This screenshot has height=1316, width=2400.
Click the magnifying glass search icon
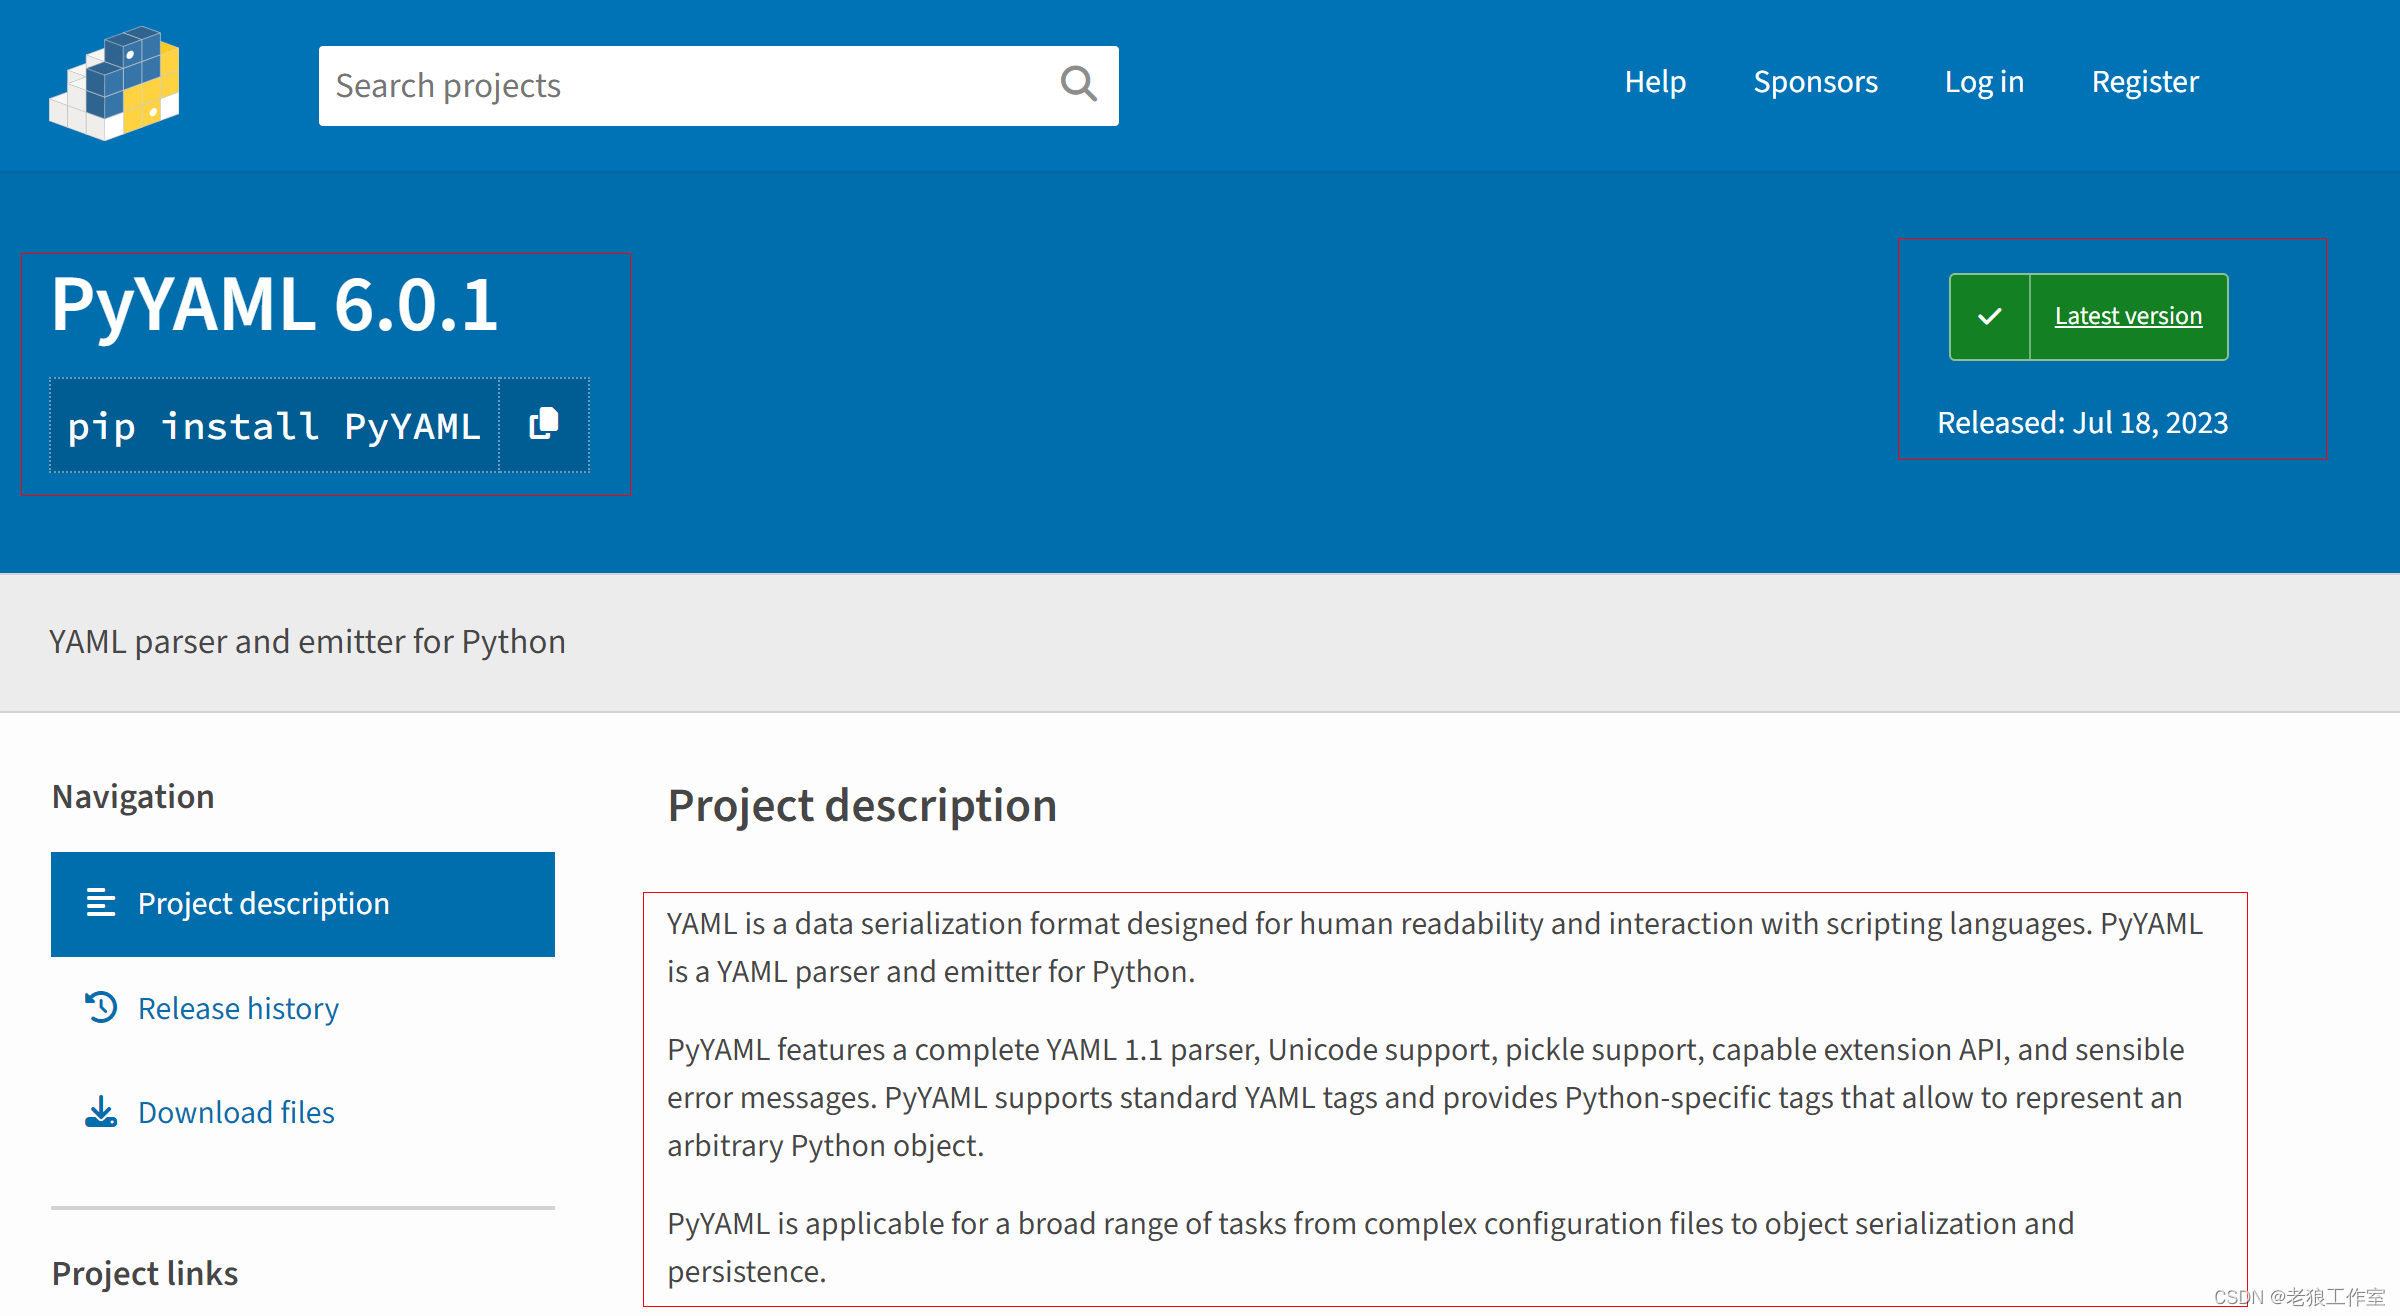(x=1078, y=85)
